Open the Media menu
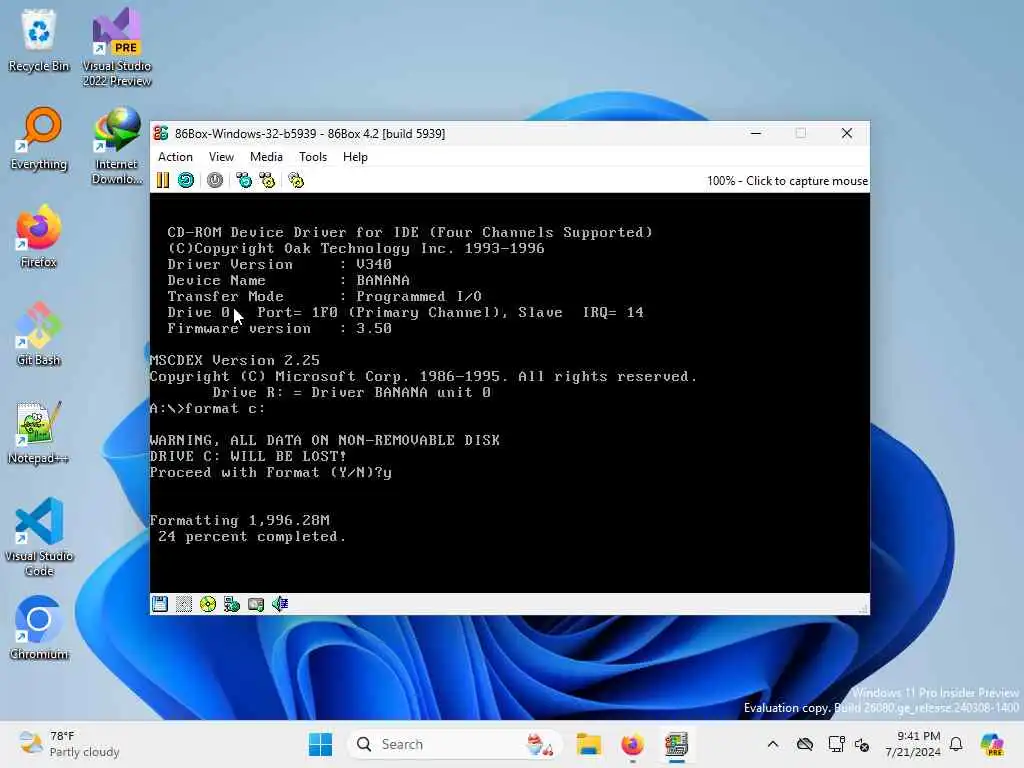Image resolution: width=1024 pixels, height=768 pixels. pyautogui.click(x=266, y=157)
